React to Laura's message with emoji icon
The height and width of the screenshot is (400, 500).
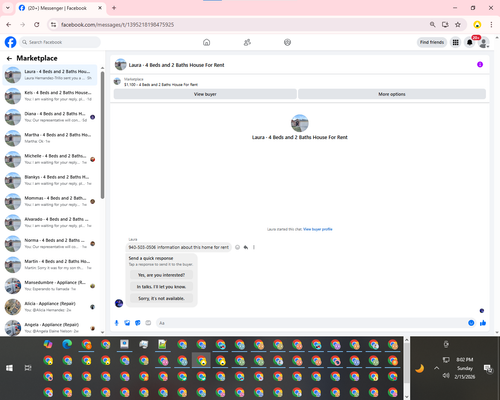tap(237, 247)
